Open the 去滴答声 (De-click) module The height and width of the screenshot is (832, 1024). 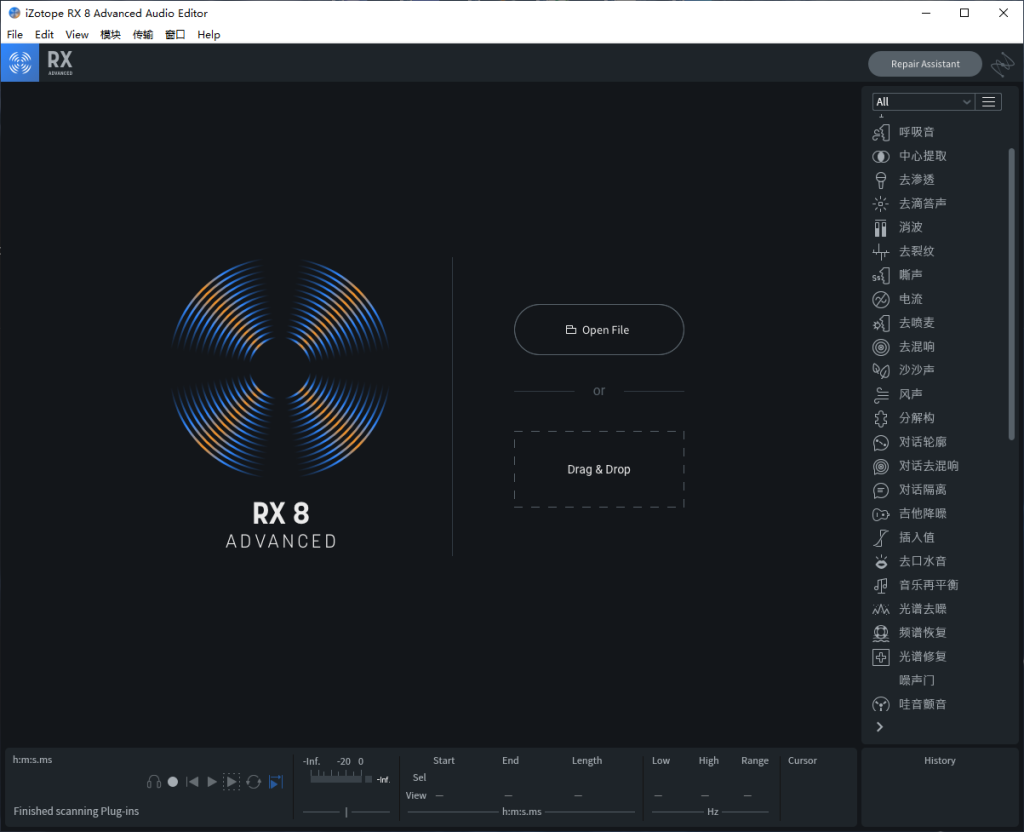click(910, 204)
